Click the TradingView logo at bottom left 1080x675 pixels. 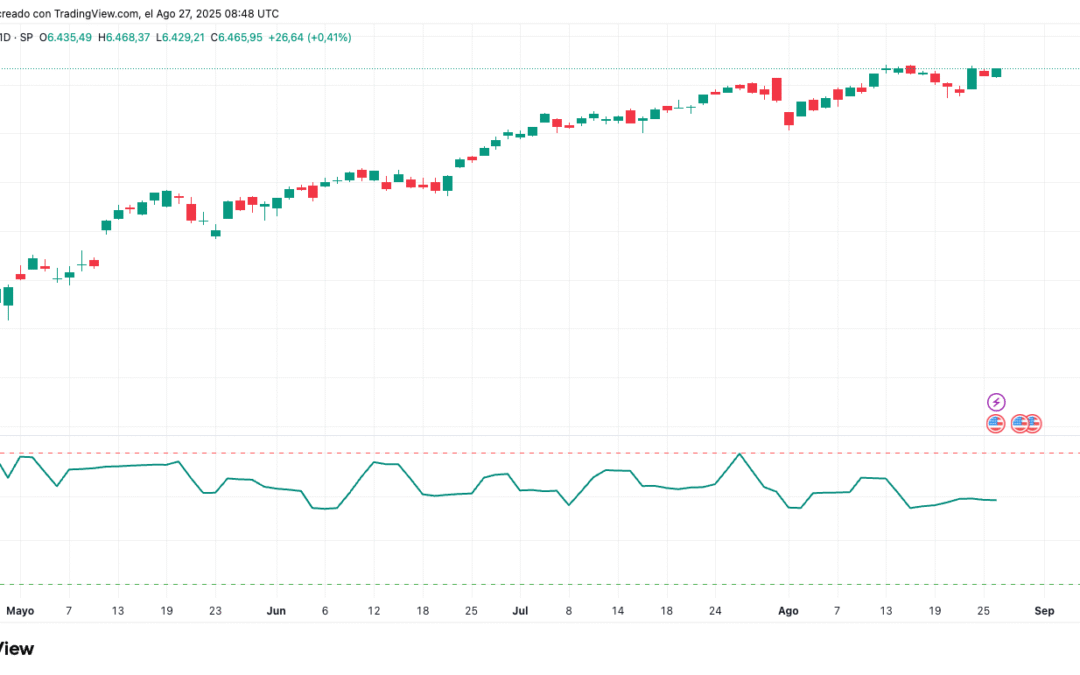click(x=15, y=648)
